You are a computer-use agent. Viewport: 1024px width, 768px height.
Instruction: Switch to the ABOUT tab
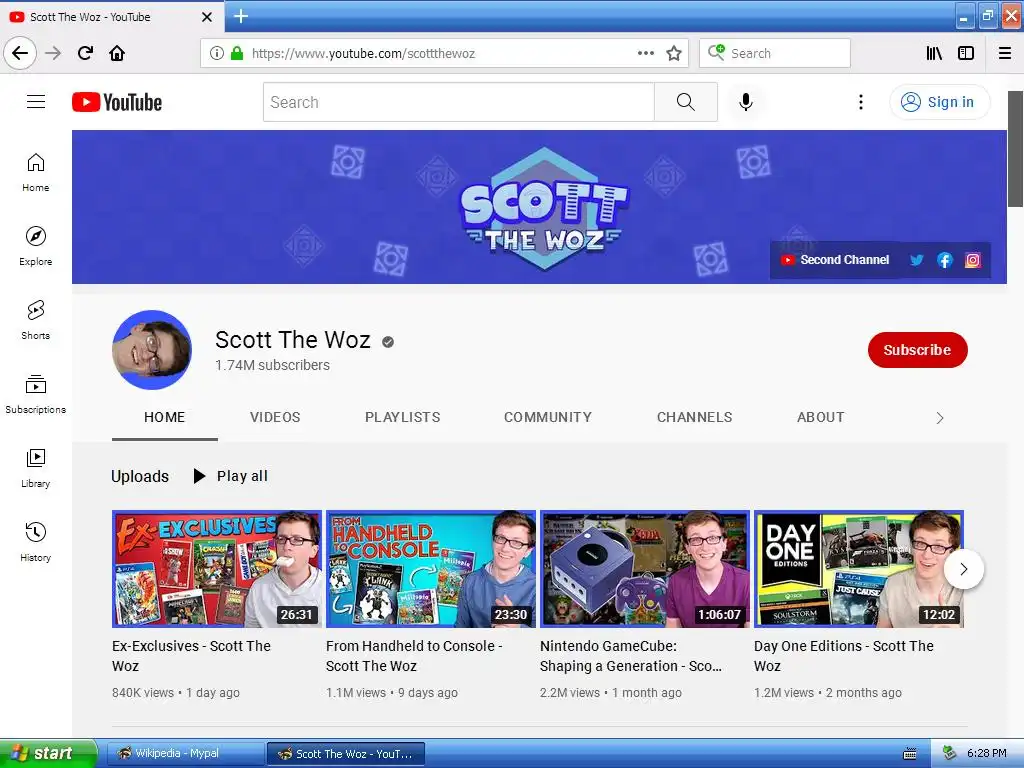821,417
